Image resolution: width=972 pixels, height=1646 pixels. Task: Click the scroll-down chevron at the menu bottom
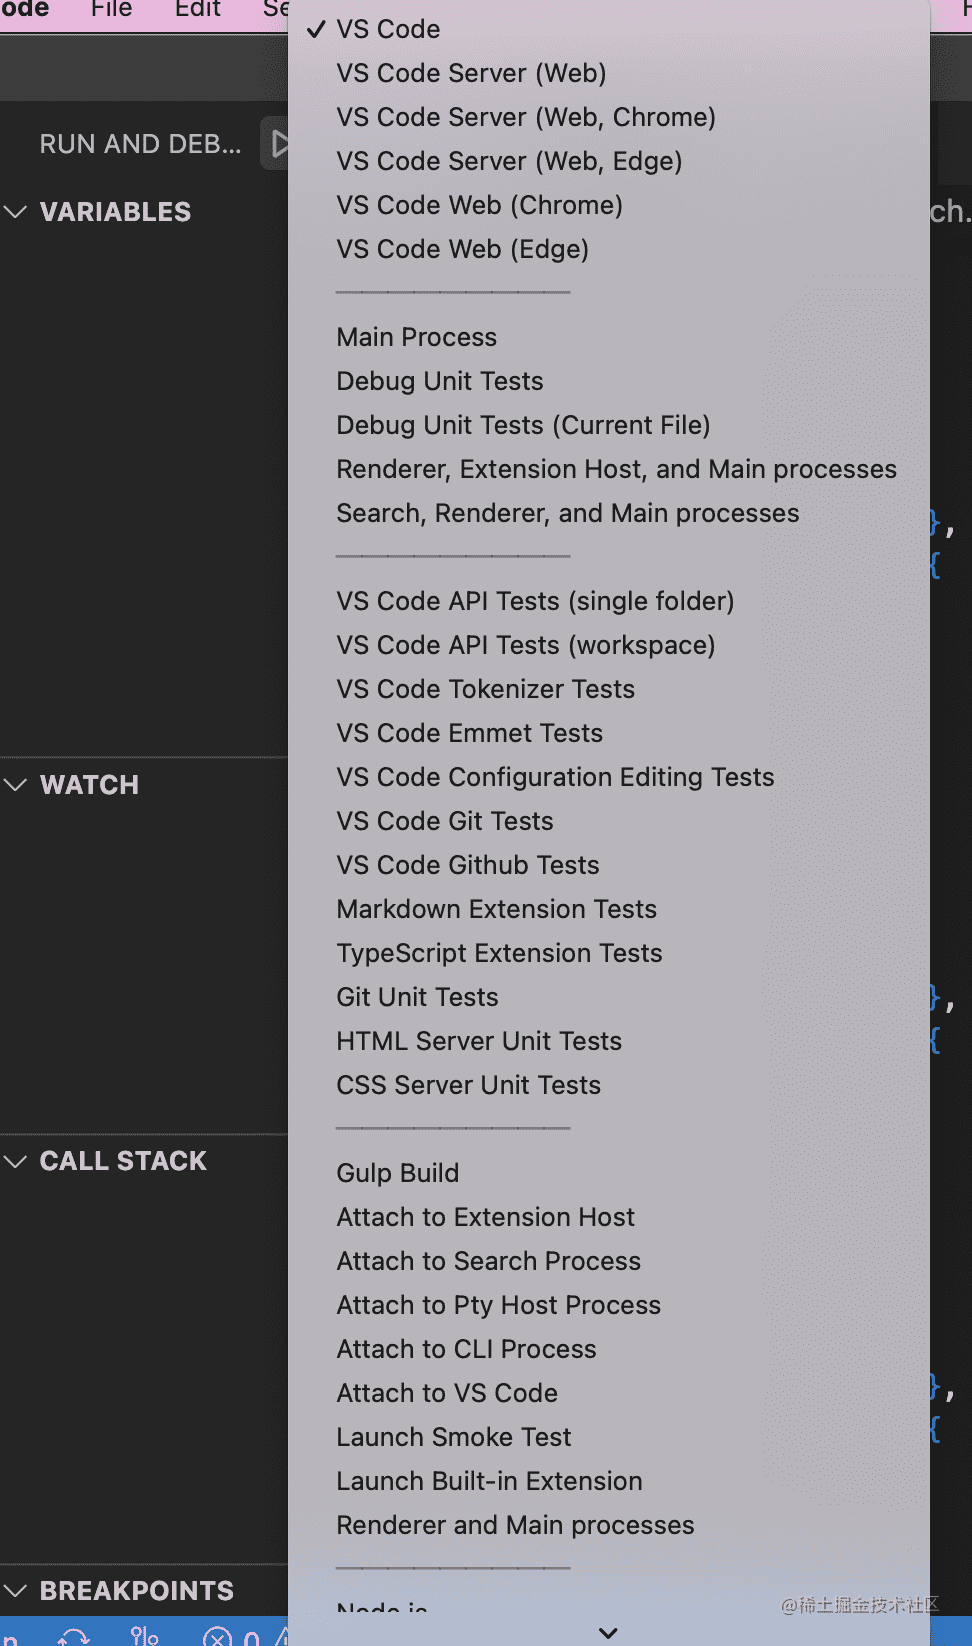tap(608, 1633)
